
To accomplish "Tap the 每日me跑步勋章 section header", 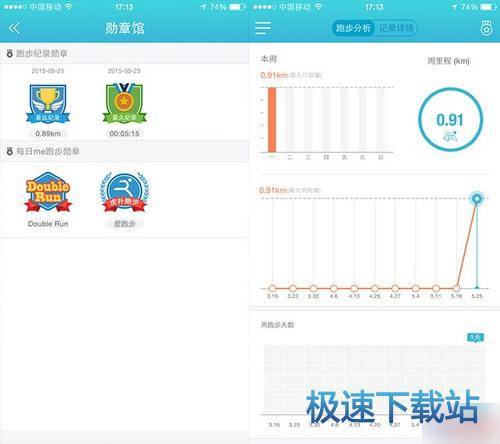I will pyautogui.click(x=124, y=151).
